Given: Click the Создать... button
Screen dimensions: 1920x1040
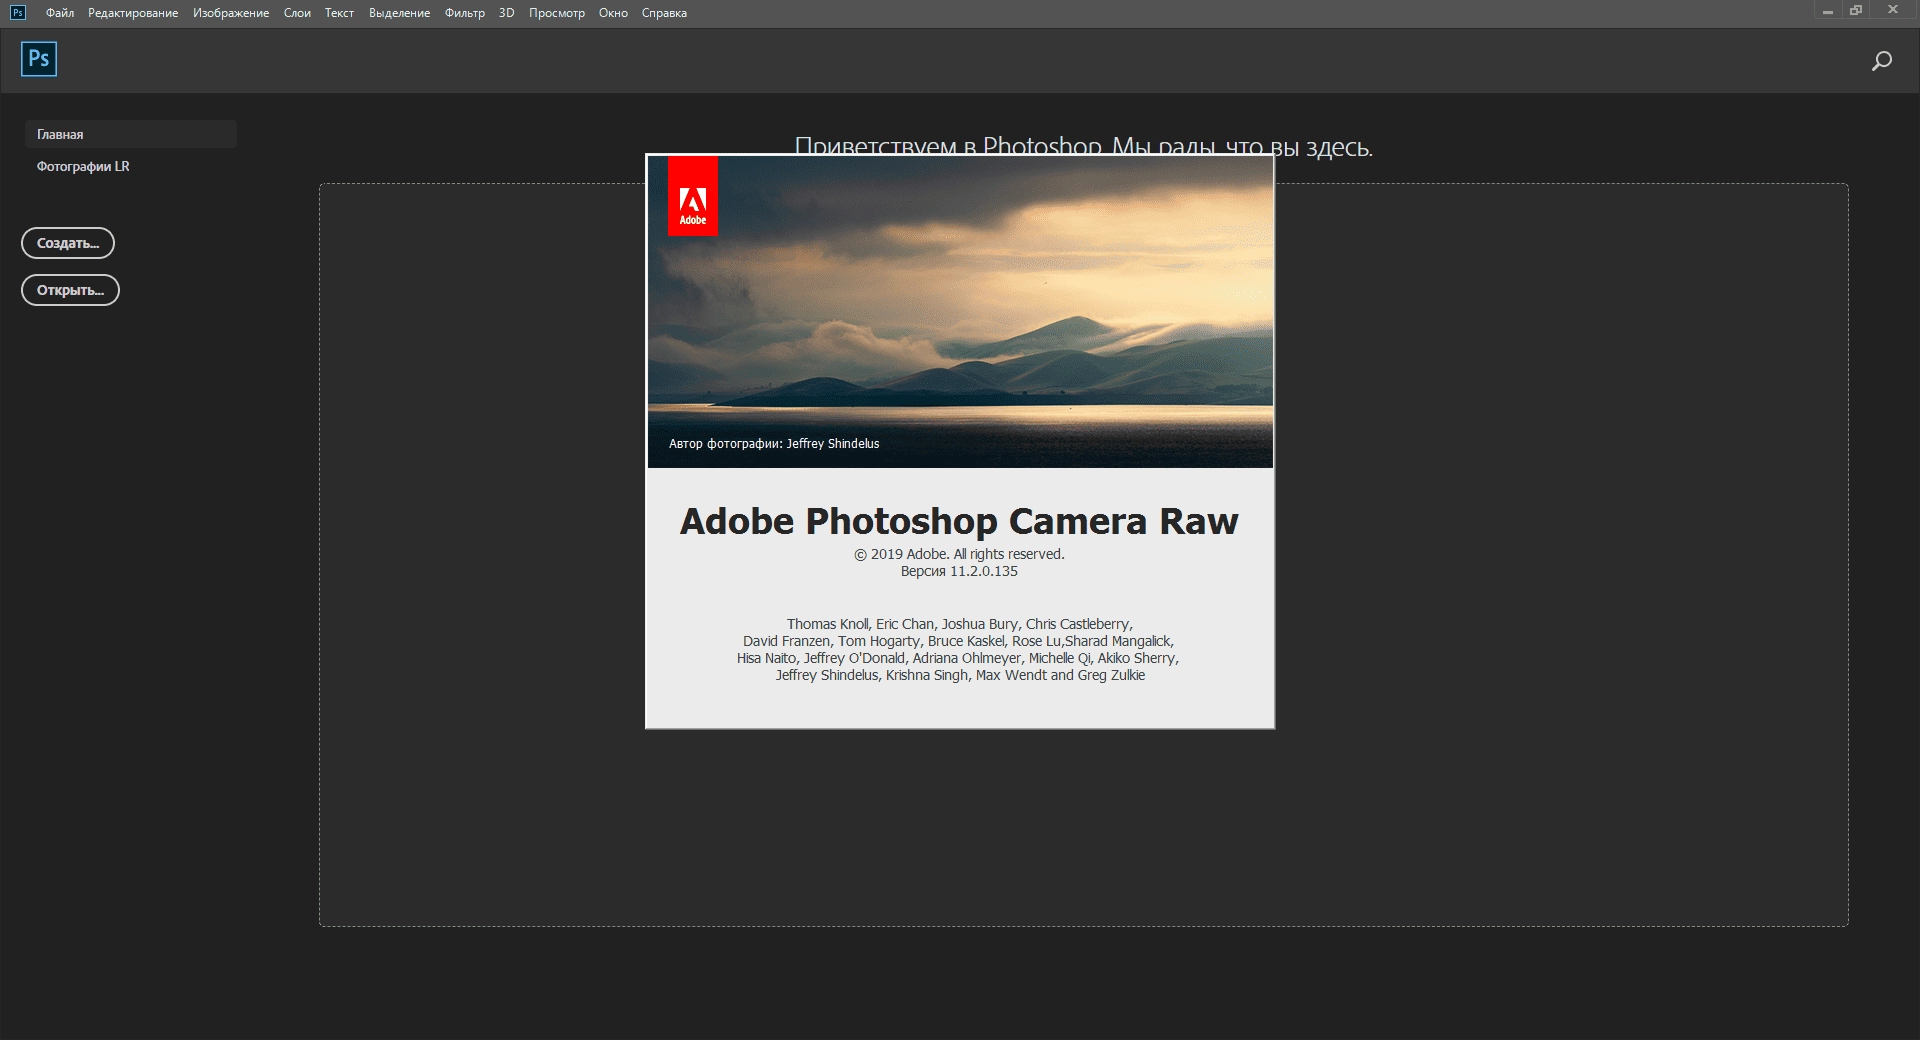Looking at the screenshot, I should click(68, 243).
